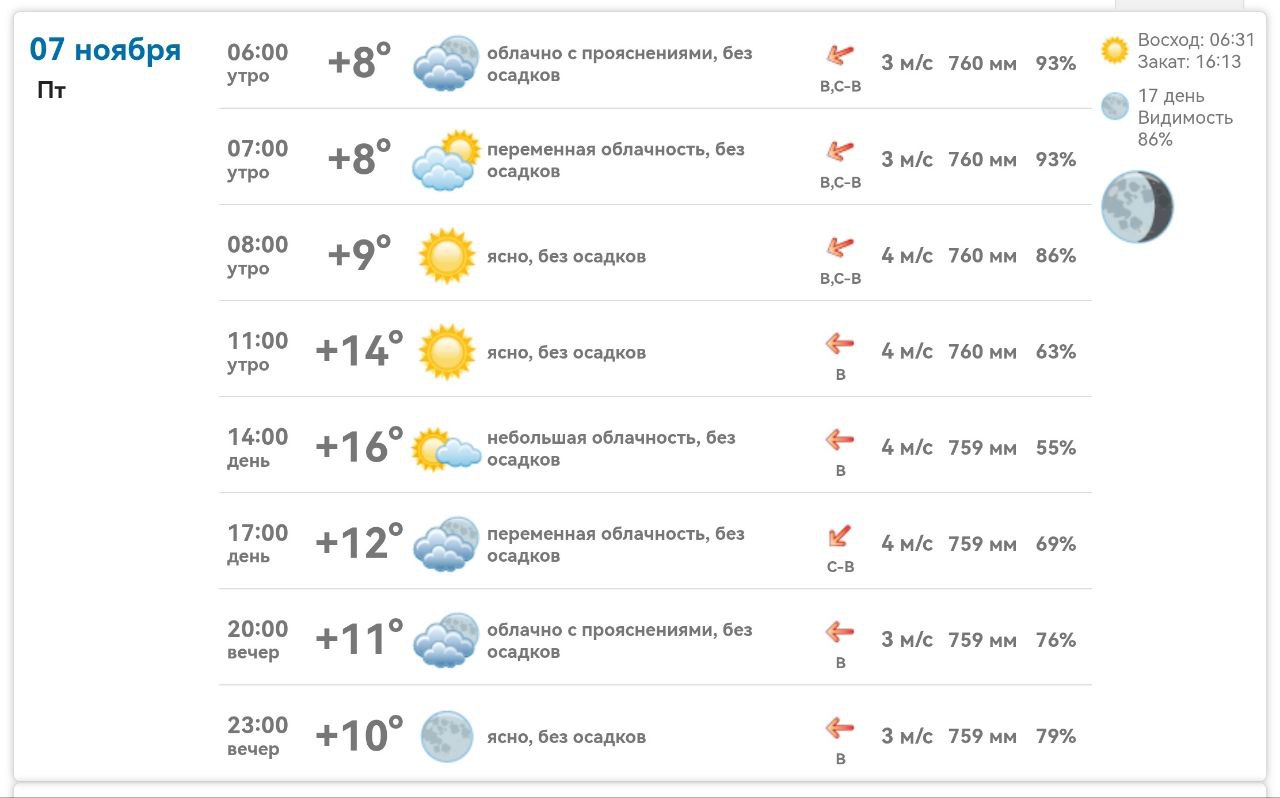Viewport: 1280px width, 798px height.
Task: Click the 4 м/с wind speed at 08:00
Action: pos(907,256)
